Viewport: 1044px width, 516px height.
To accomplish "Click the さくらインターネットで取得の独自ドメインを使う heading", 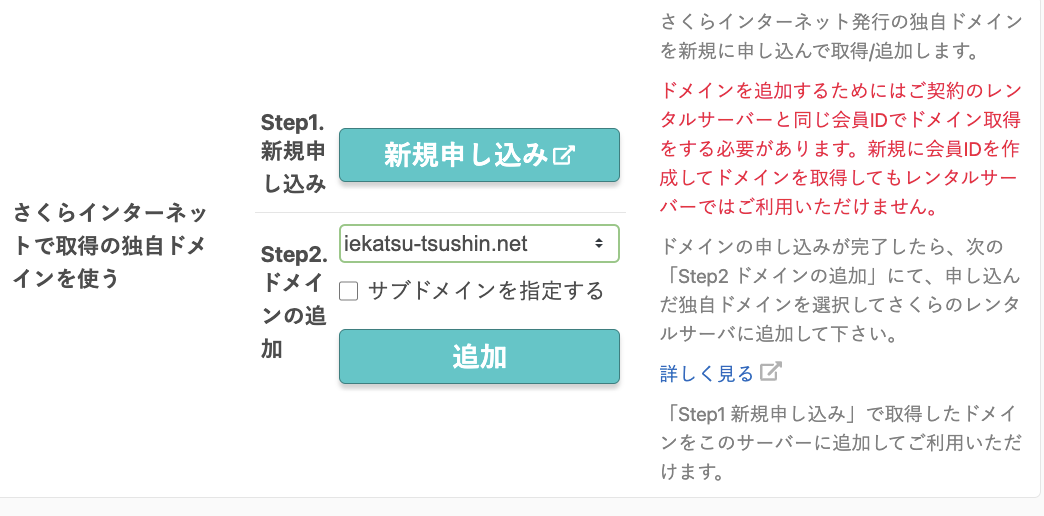I will point(110,246).
